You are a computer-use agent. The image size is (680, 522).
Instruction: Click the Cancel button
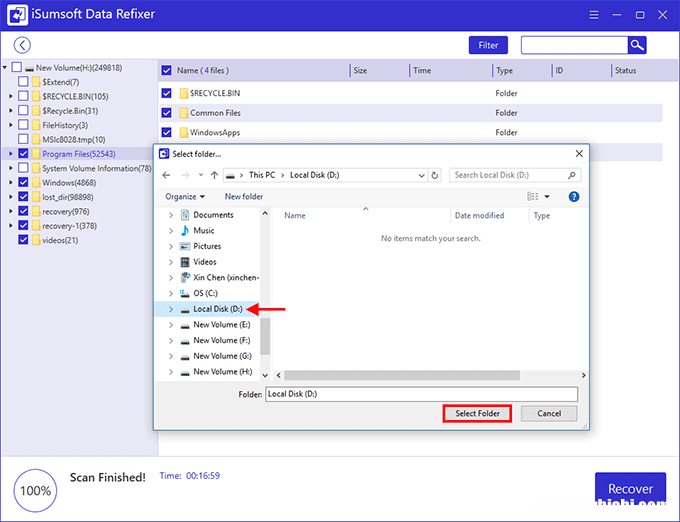tap(549, 414)
